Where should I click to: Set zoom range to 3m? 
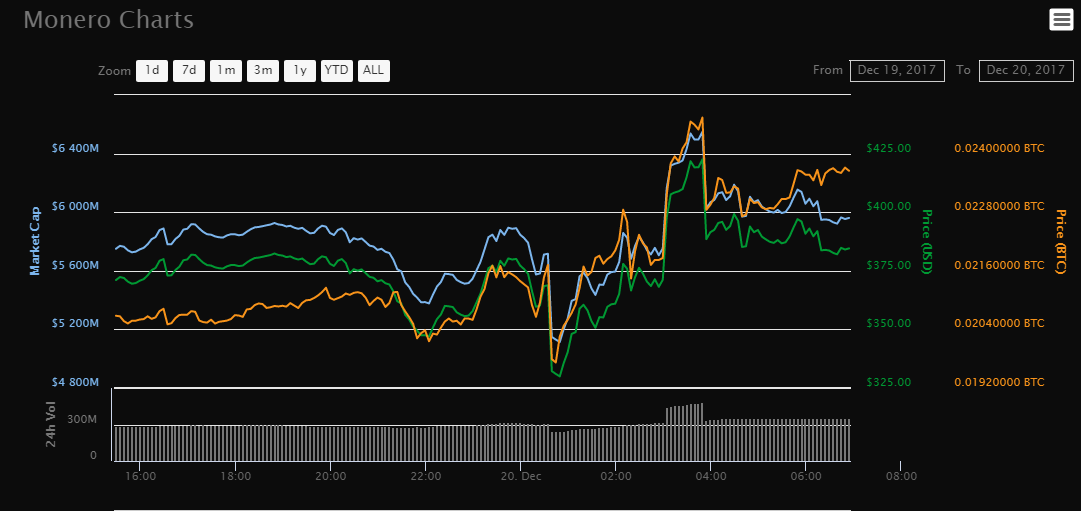(x=263, y=71)
